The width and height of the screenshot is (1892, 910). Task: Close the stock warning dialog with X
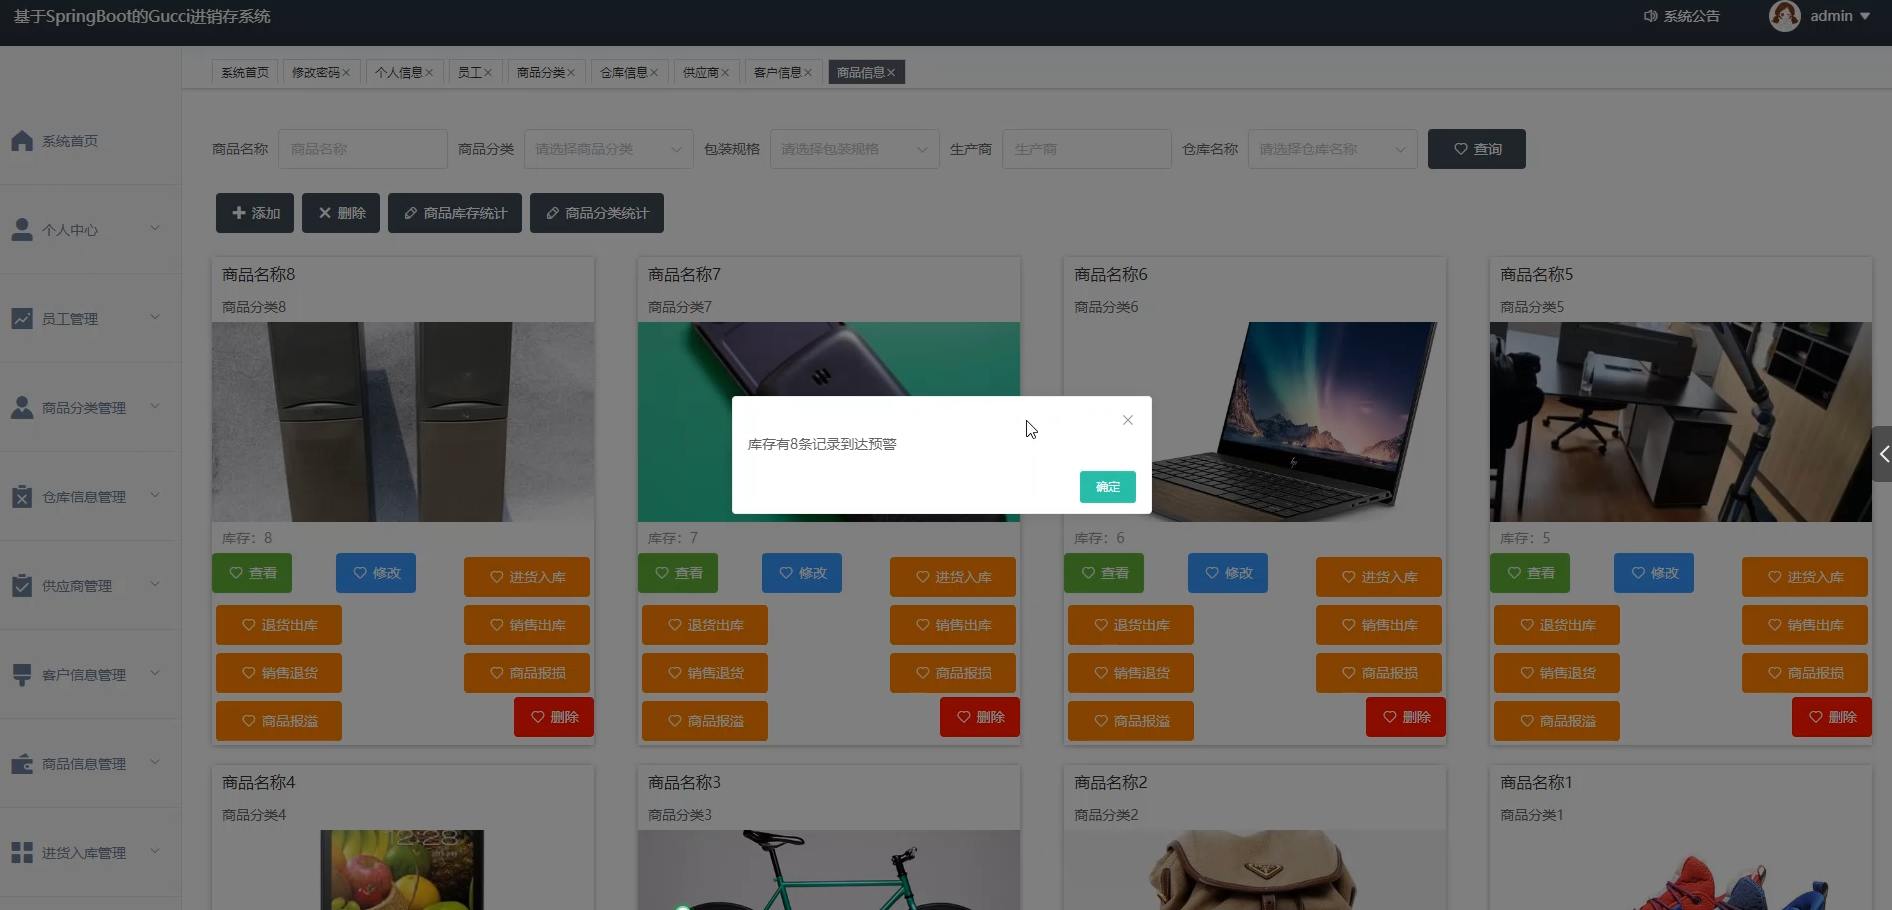coord(1128,420)
